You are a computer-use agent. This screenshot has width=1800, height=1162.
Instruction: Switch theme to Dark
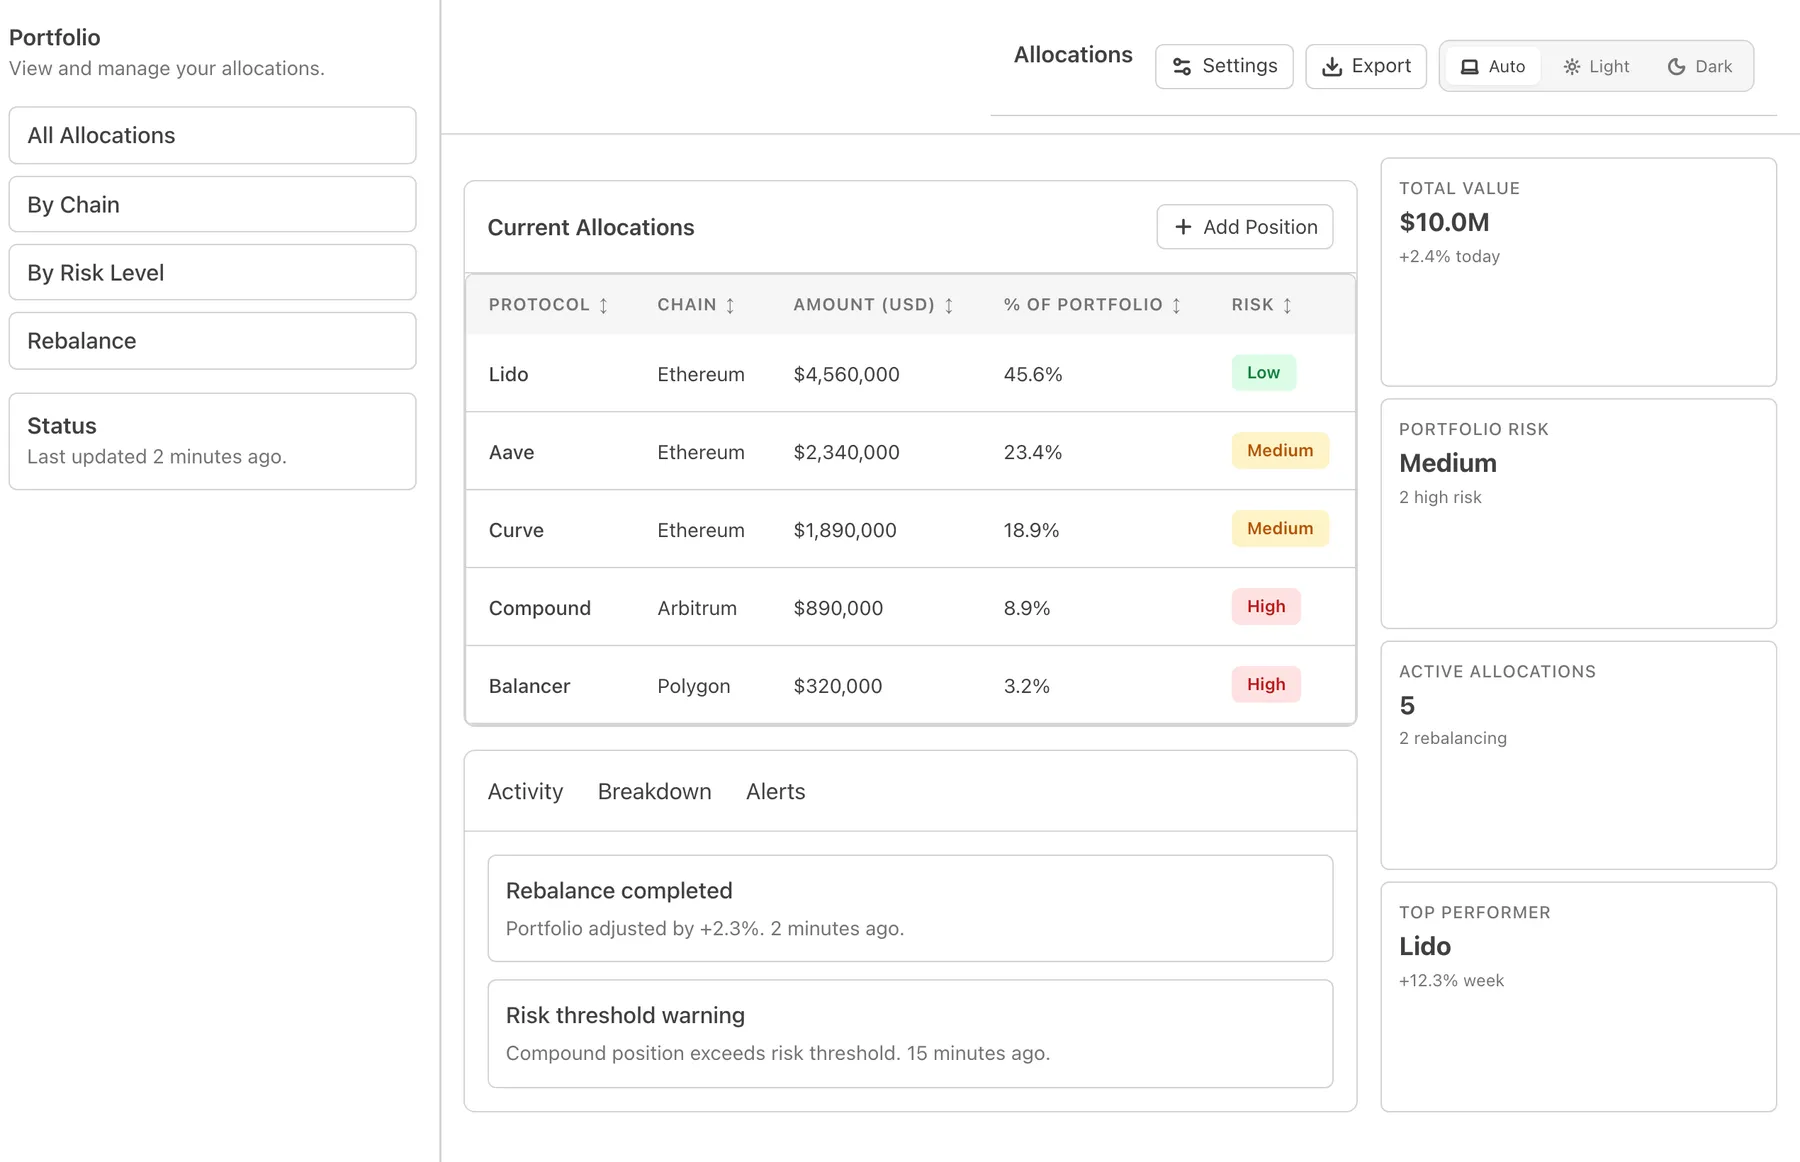[x=1700, y=66]
